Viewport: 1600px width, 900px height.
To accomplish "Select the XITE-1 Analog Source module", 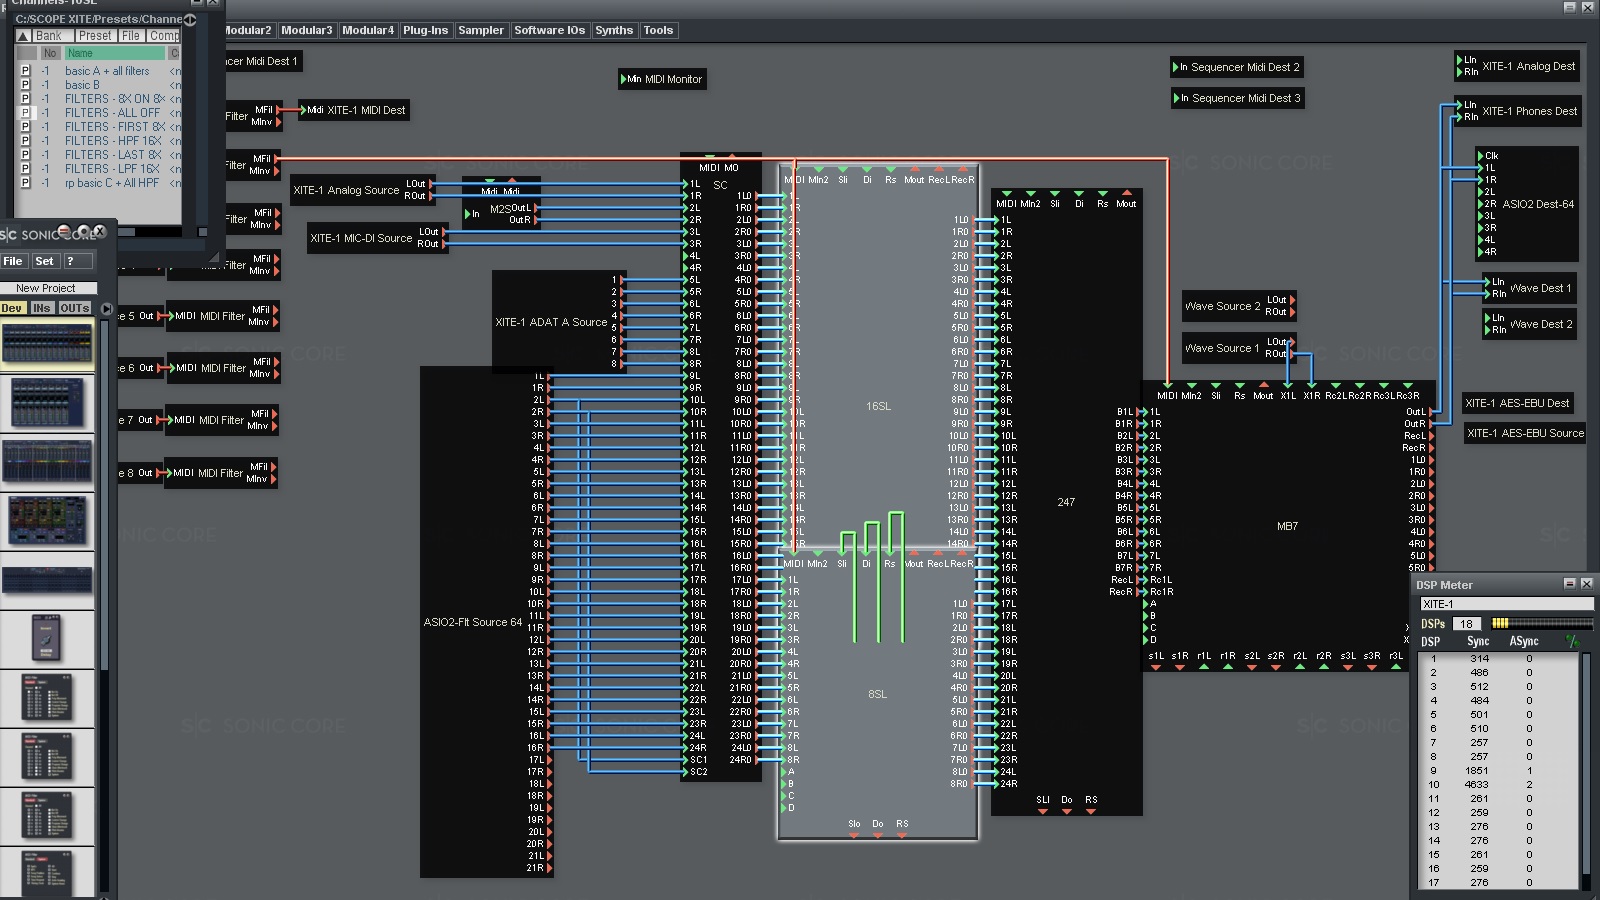I will 346,190.
